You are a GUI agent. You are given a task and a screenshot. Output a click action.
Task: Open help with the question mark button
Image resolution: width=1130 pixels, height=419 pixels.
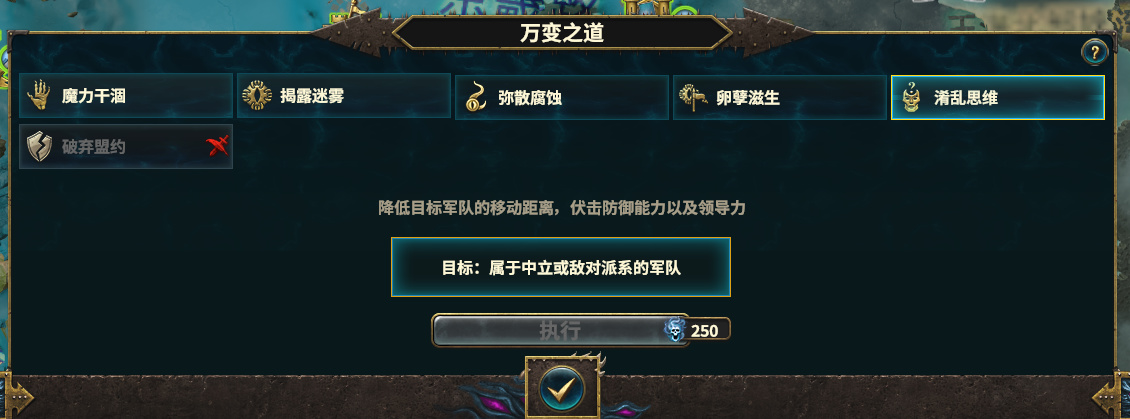(1094, 52)
